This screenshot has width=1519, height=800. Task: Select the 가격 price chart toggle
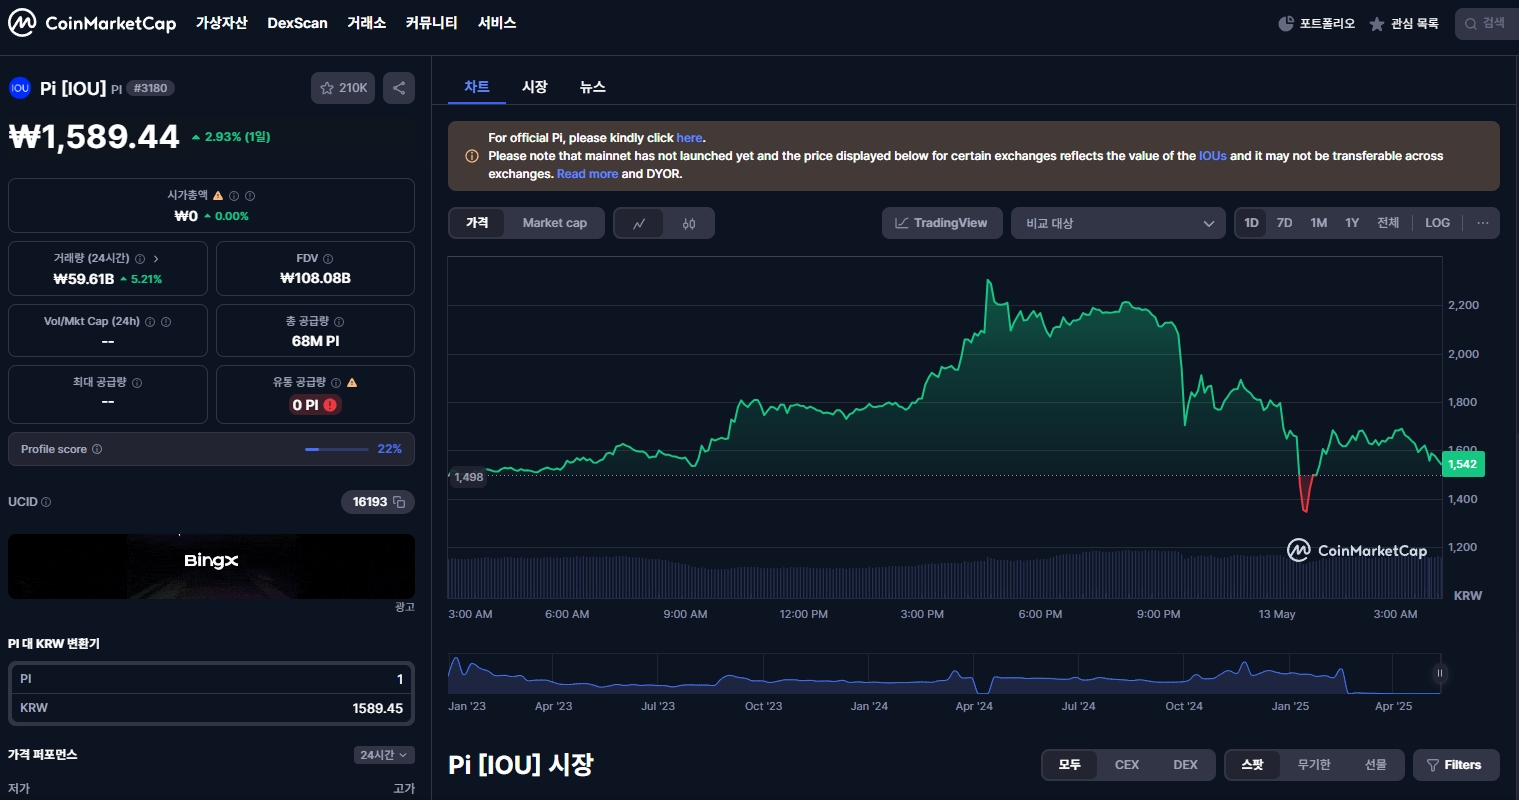[477, 223]
